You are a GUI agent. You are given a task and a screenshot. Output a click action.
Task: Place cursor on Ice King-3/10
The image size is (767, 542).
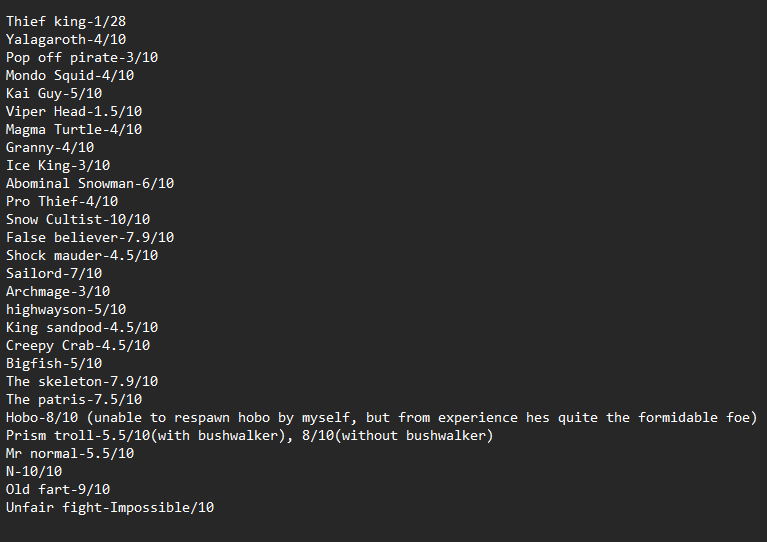click(x=58, y=165)
